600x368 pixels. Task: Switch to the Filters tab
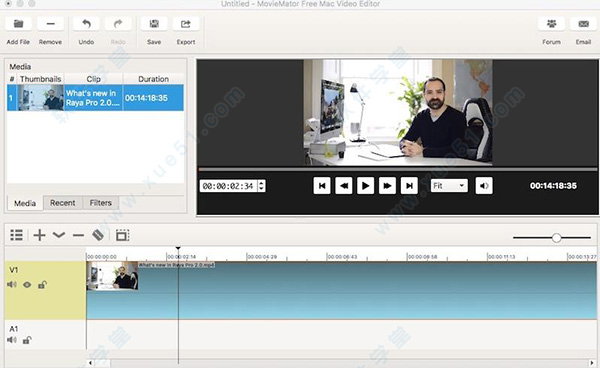click(101, 203)
